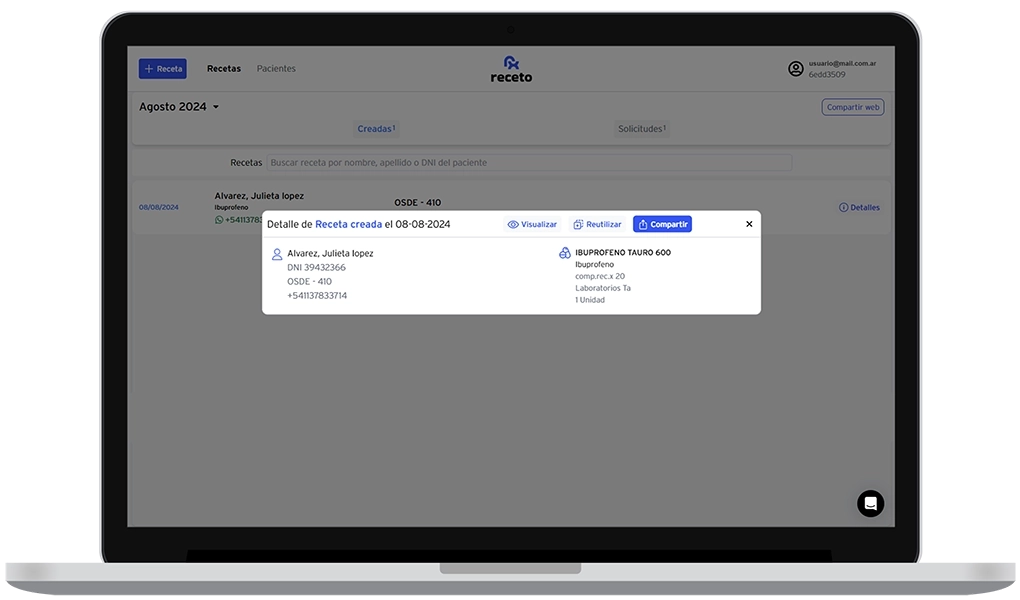Click the Alvarez, Julieta lopez name in dialog

pos(330,254)
